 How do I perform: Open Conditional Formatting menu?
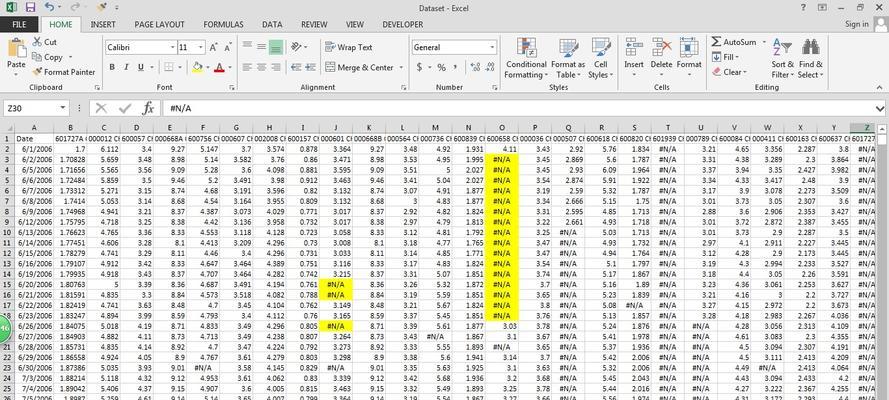(526, 59)
